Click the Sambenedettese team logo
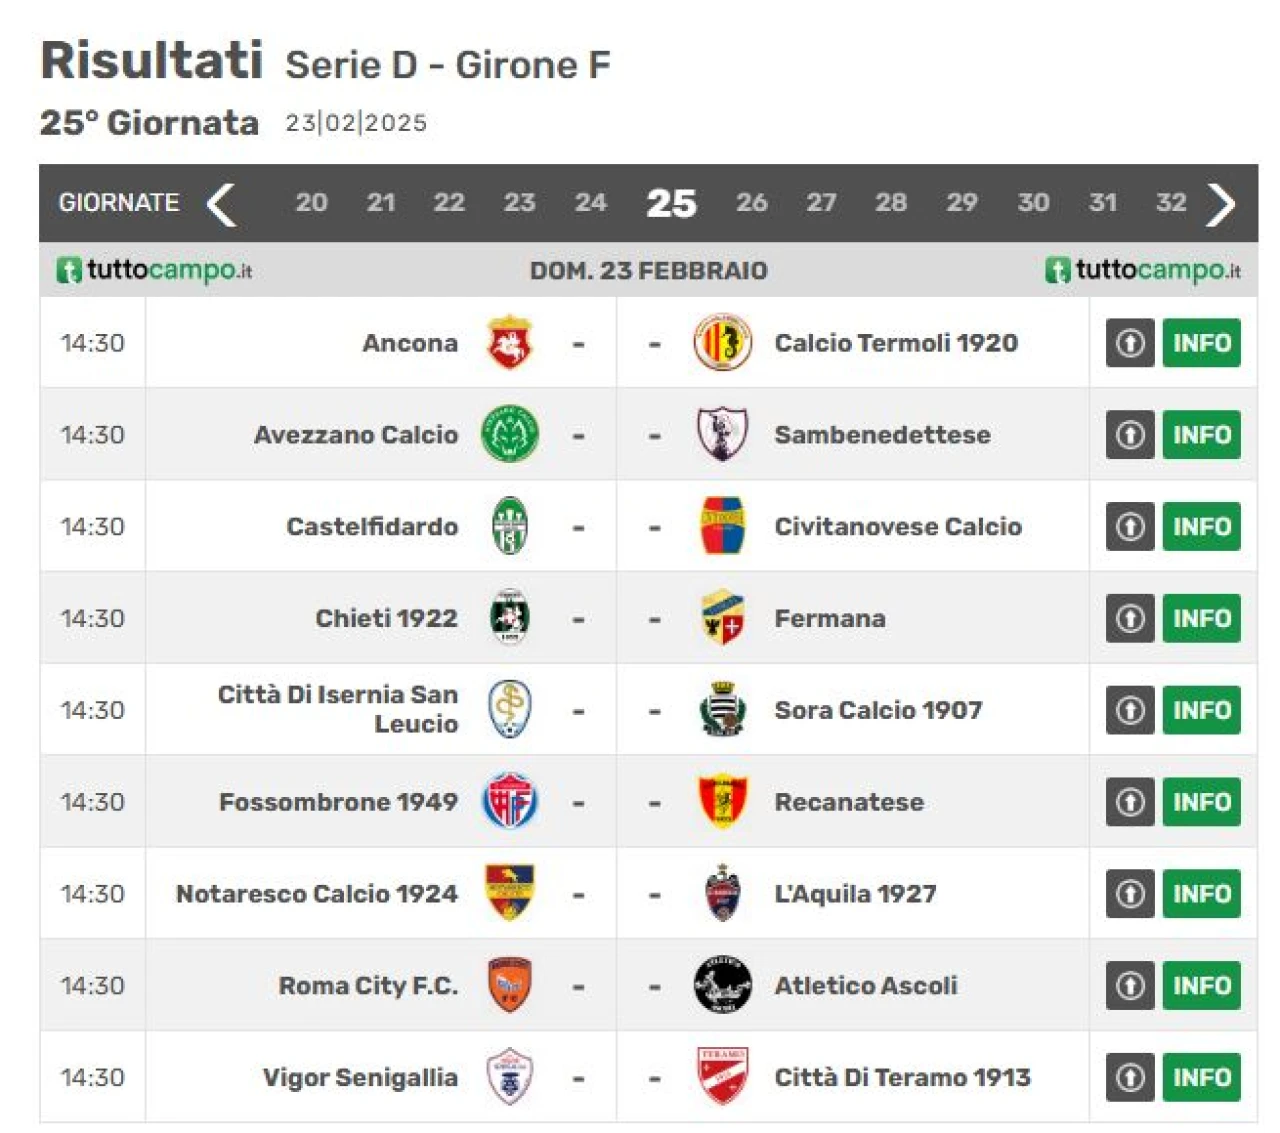 click(722, 434)
